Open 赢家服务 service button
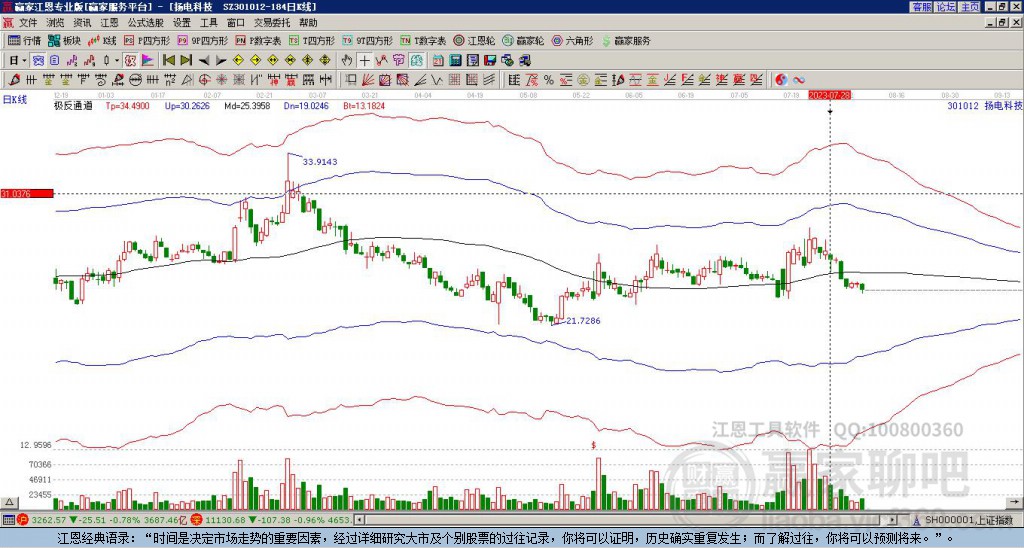The width and height of the screenshot is (1024, 548). [x=626, y=40]
